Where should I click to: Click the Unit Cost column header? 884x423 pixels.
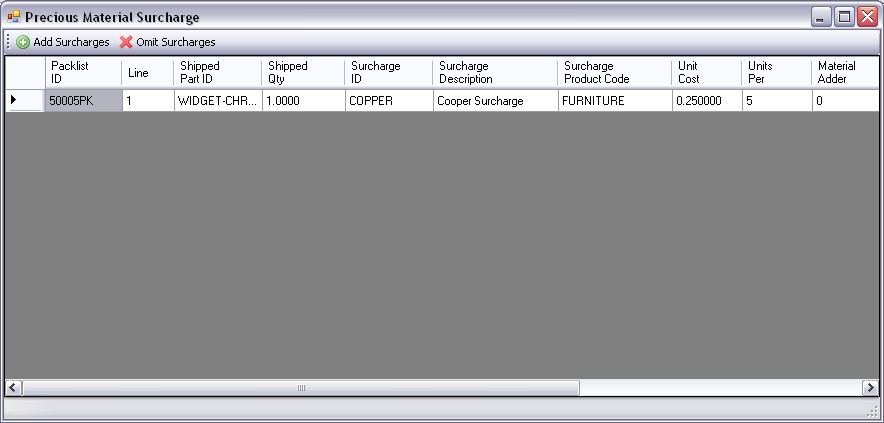(x=707, y=72)
